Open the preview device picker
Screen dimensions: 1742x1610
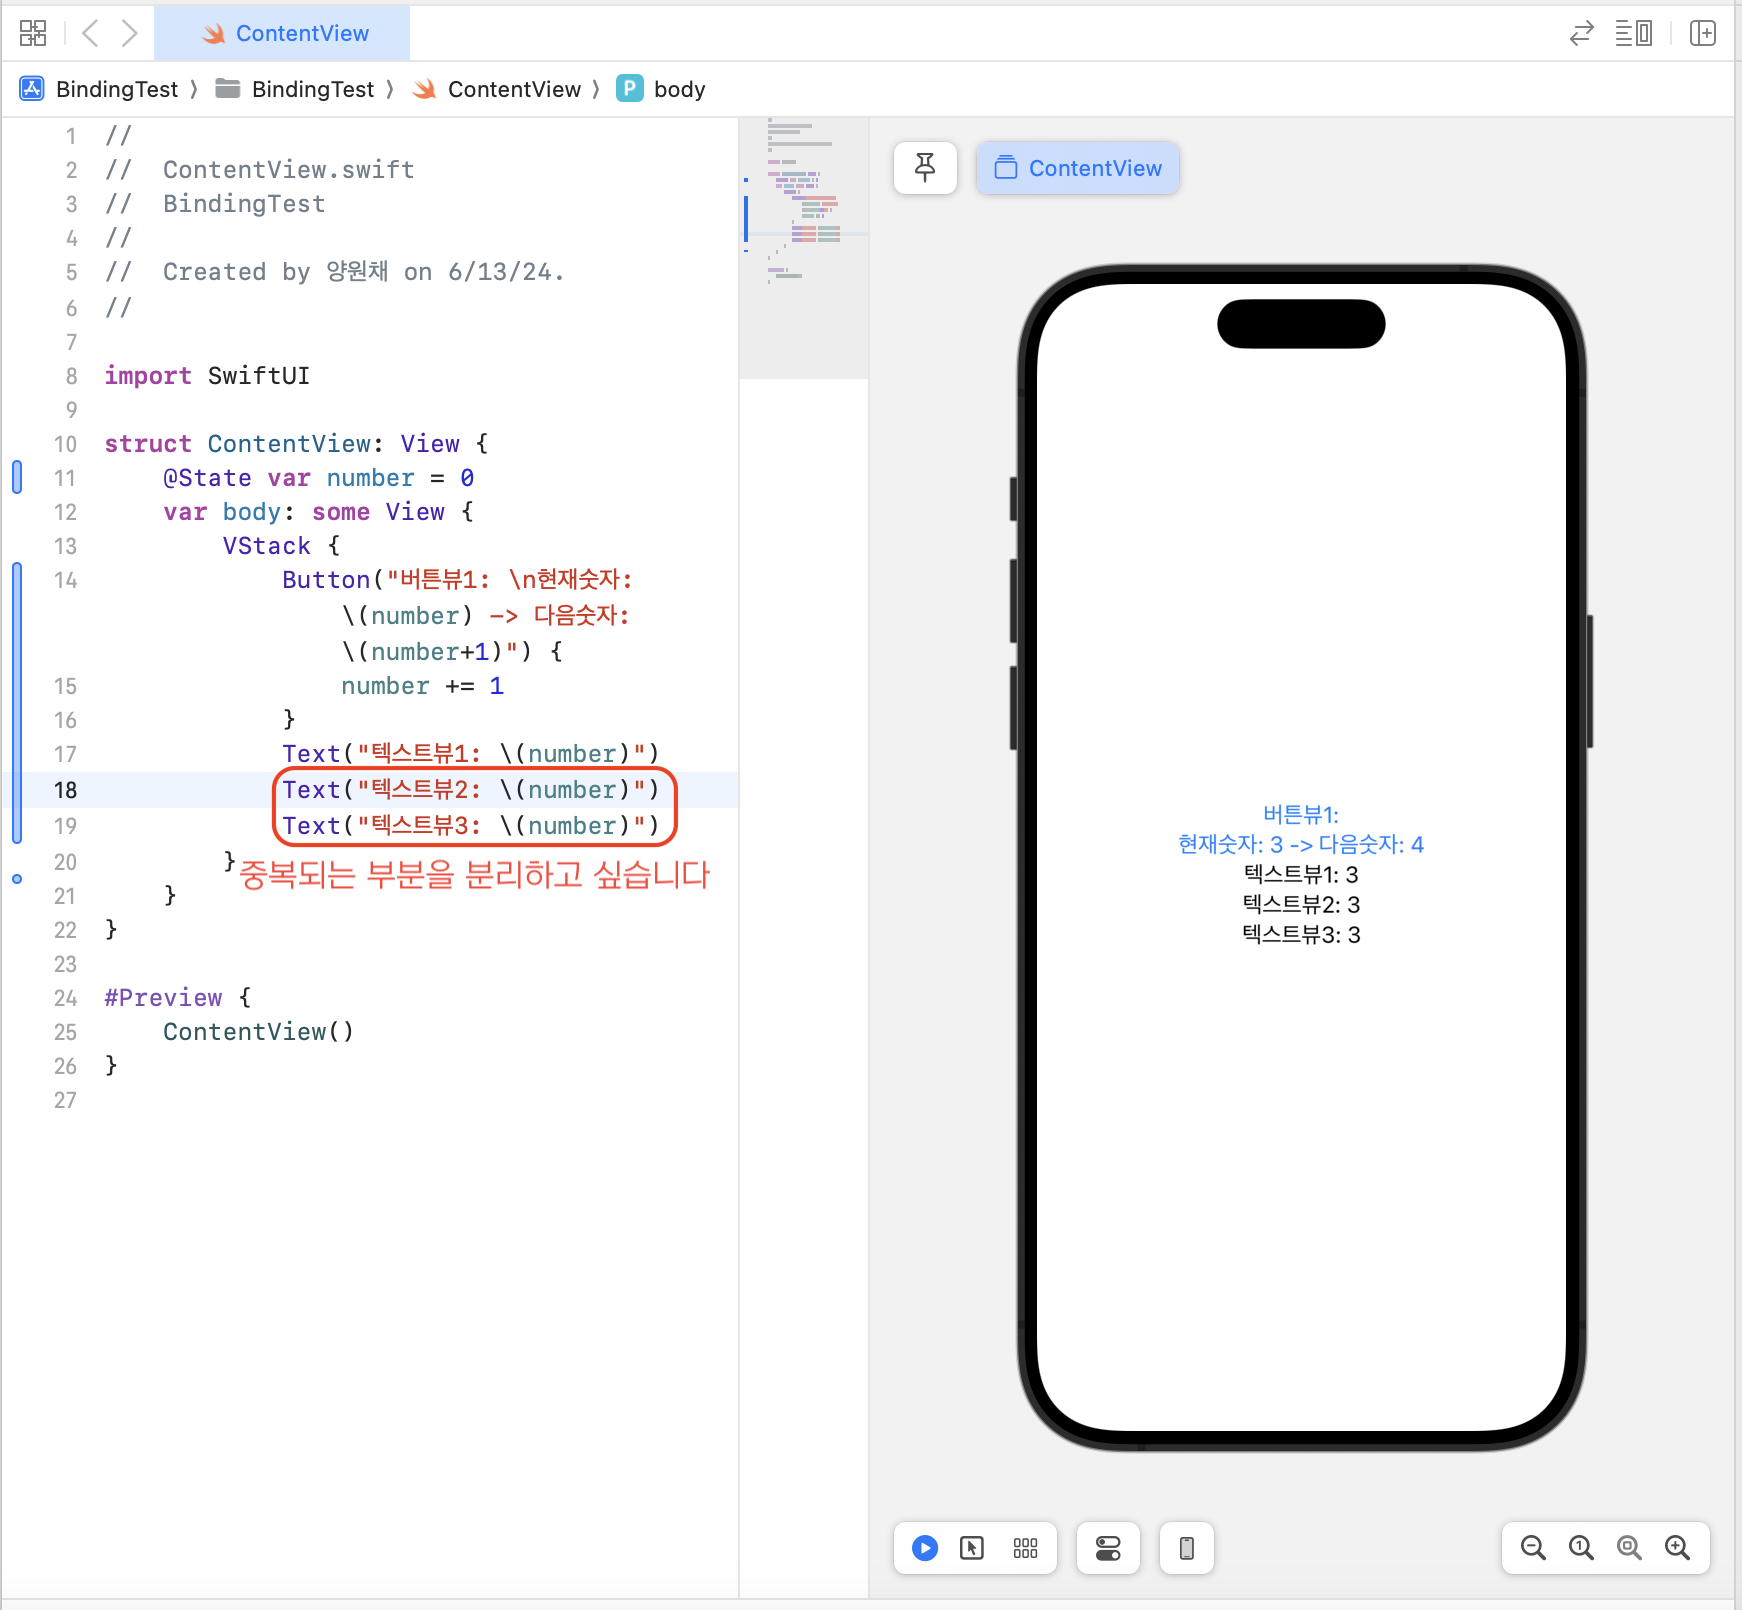[x=1187, y=1548]
